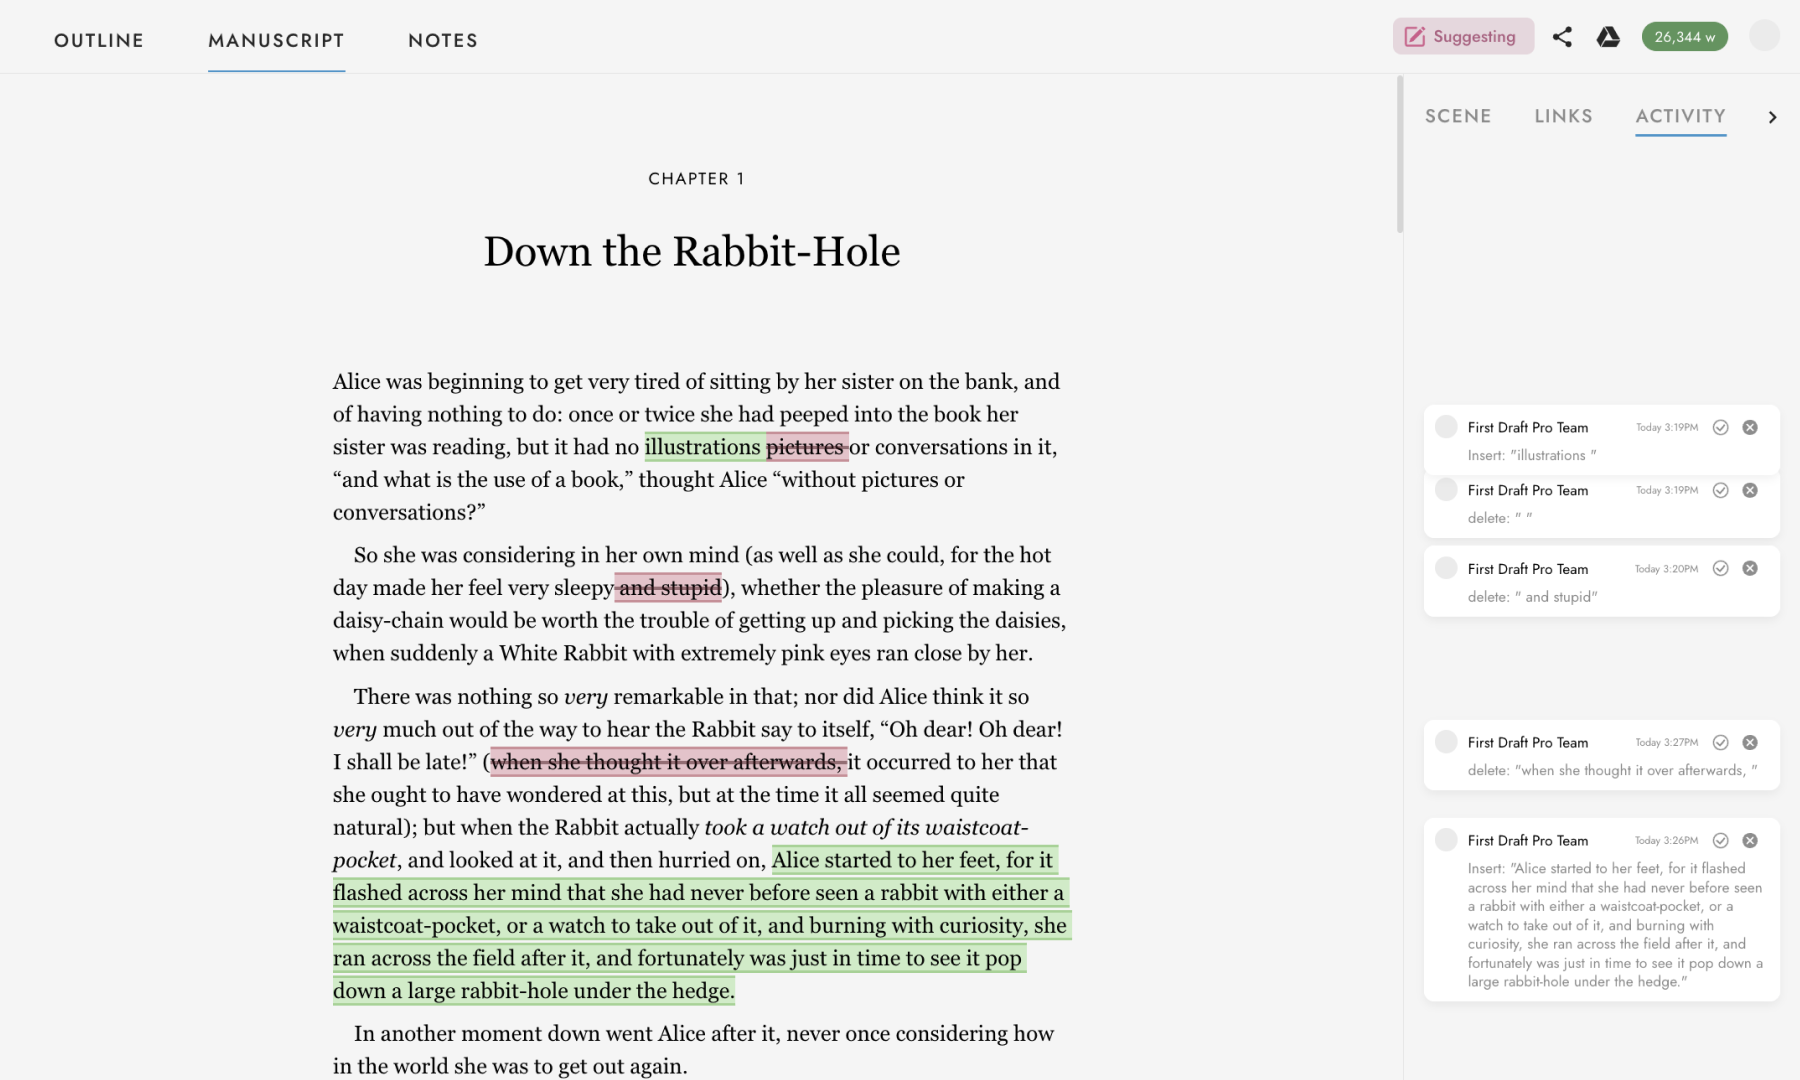Open the Google Drive sync icon
The image size is (1800, 1080).
point(1609,36)
